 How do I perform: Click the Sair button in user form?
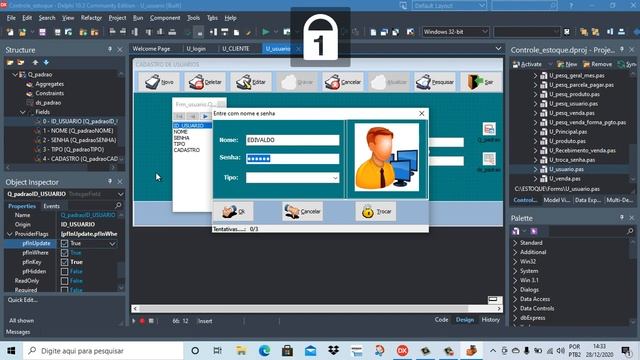pyautogui.click(x=480, y=82)
